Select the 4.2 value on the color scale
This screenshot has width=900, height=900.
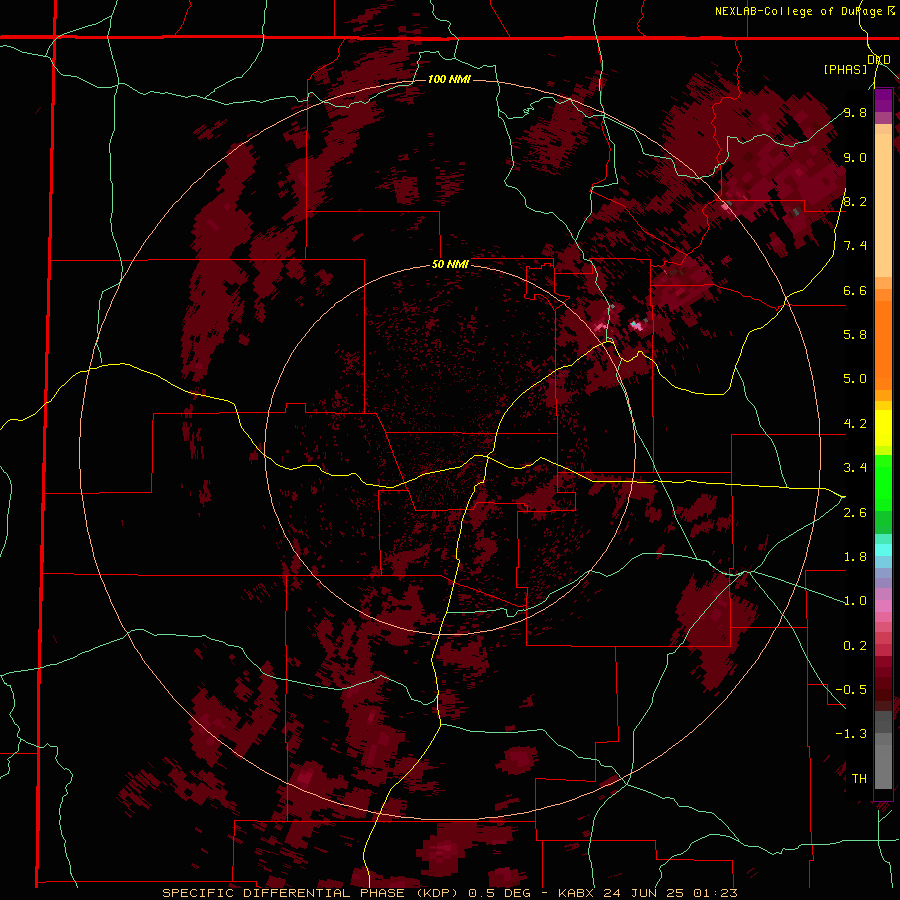coord(855,424)
